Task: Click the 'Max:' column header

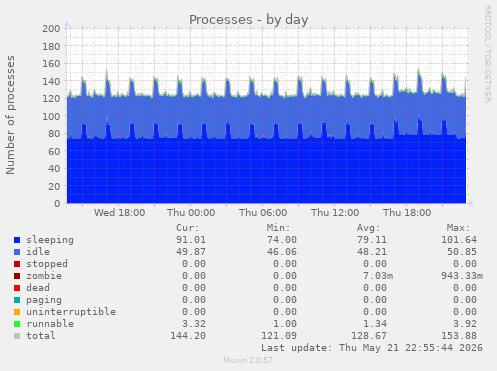Action: [x=458, y=228]
